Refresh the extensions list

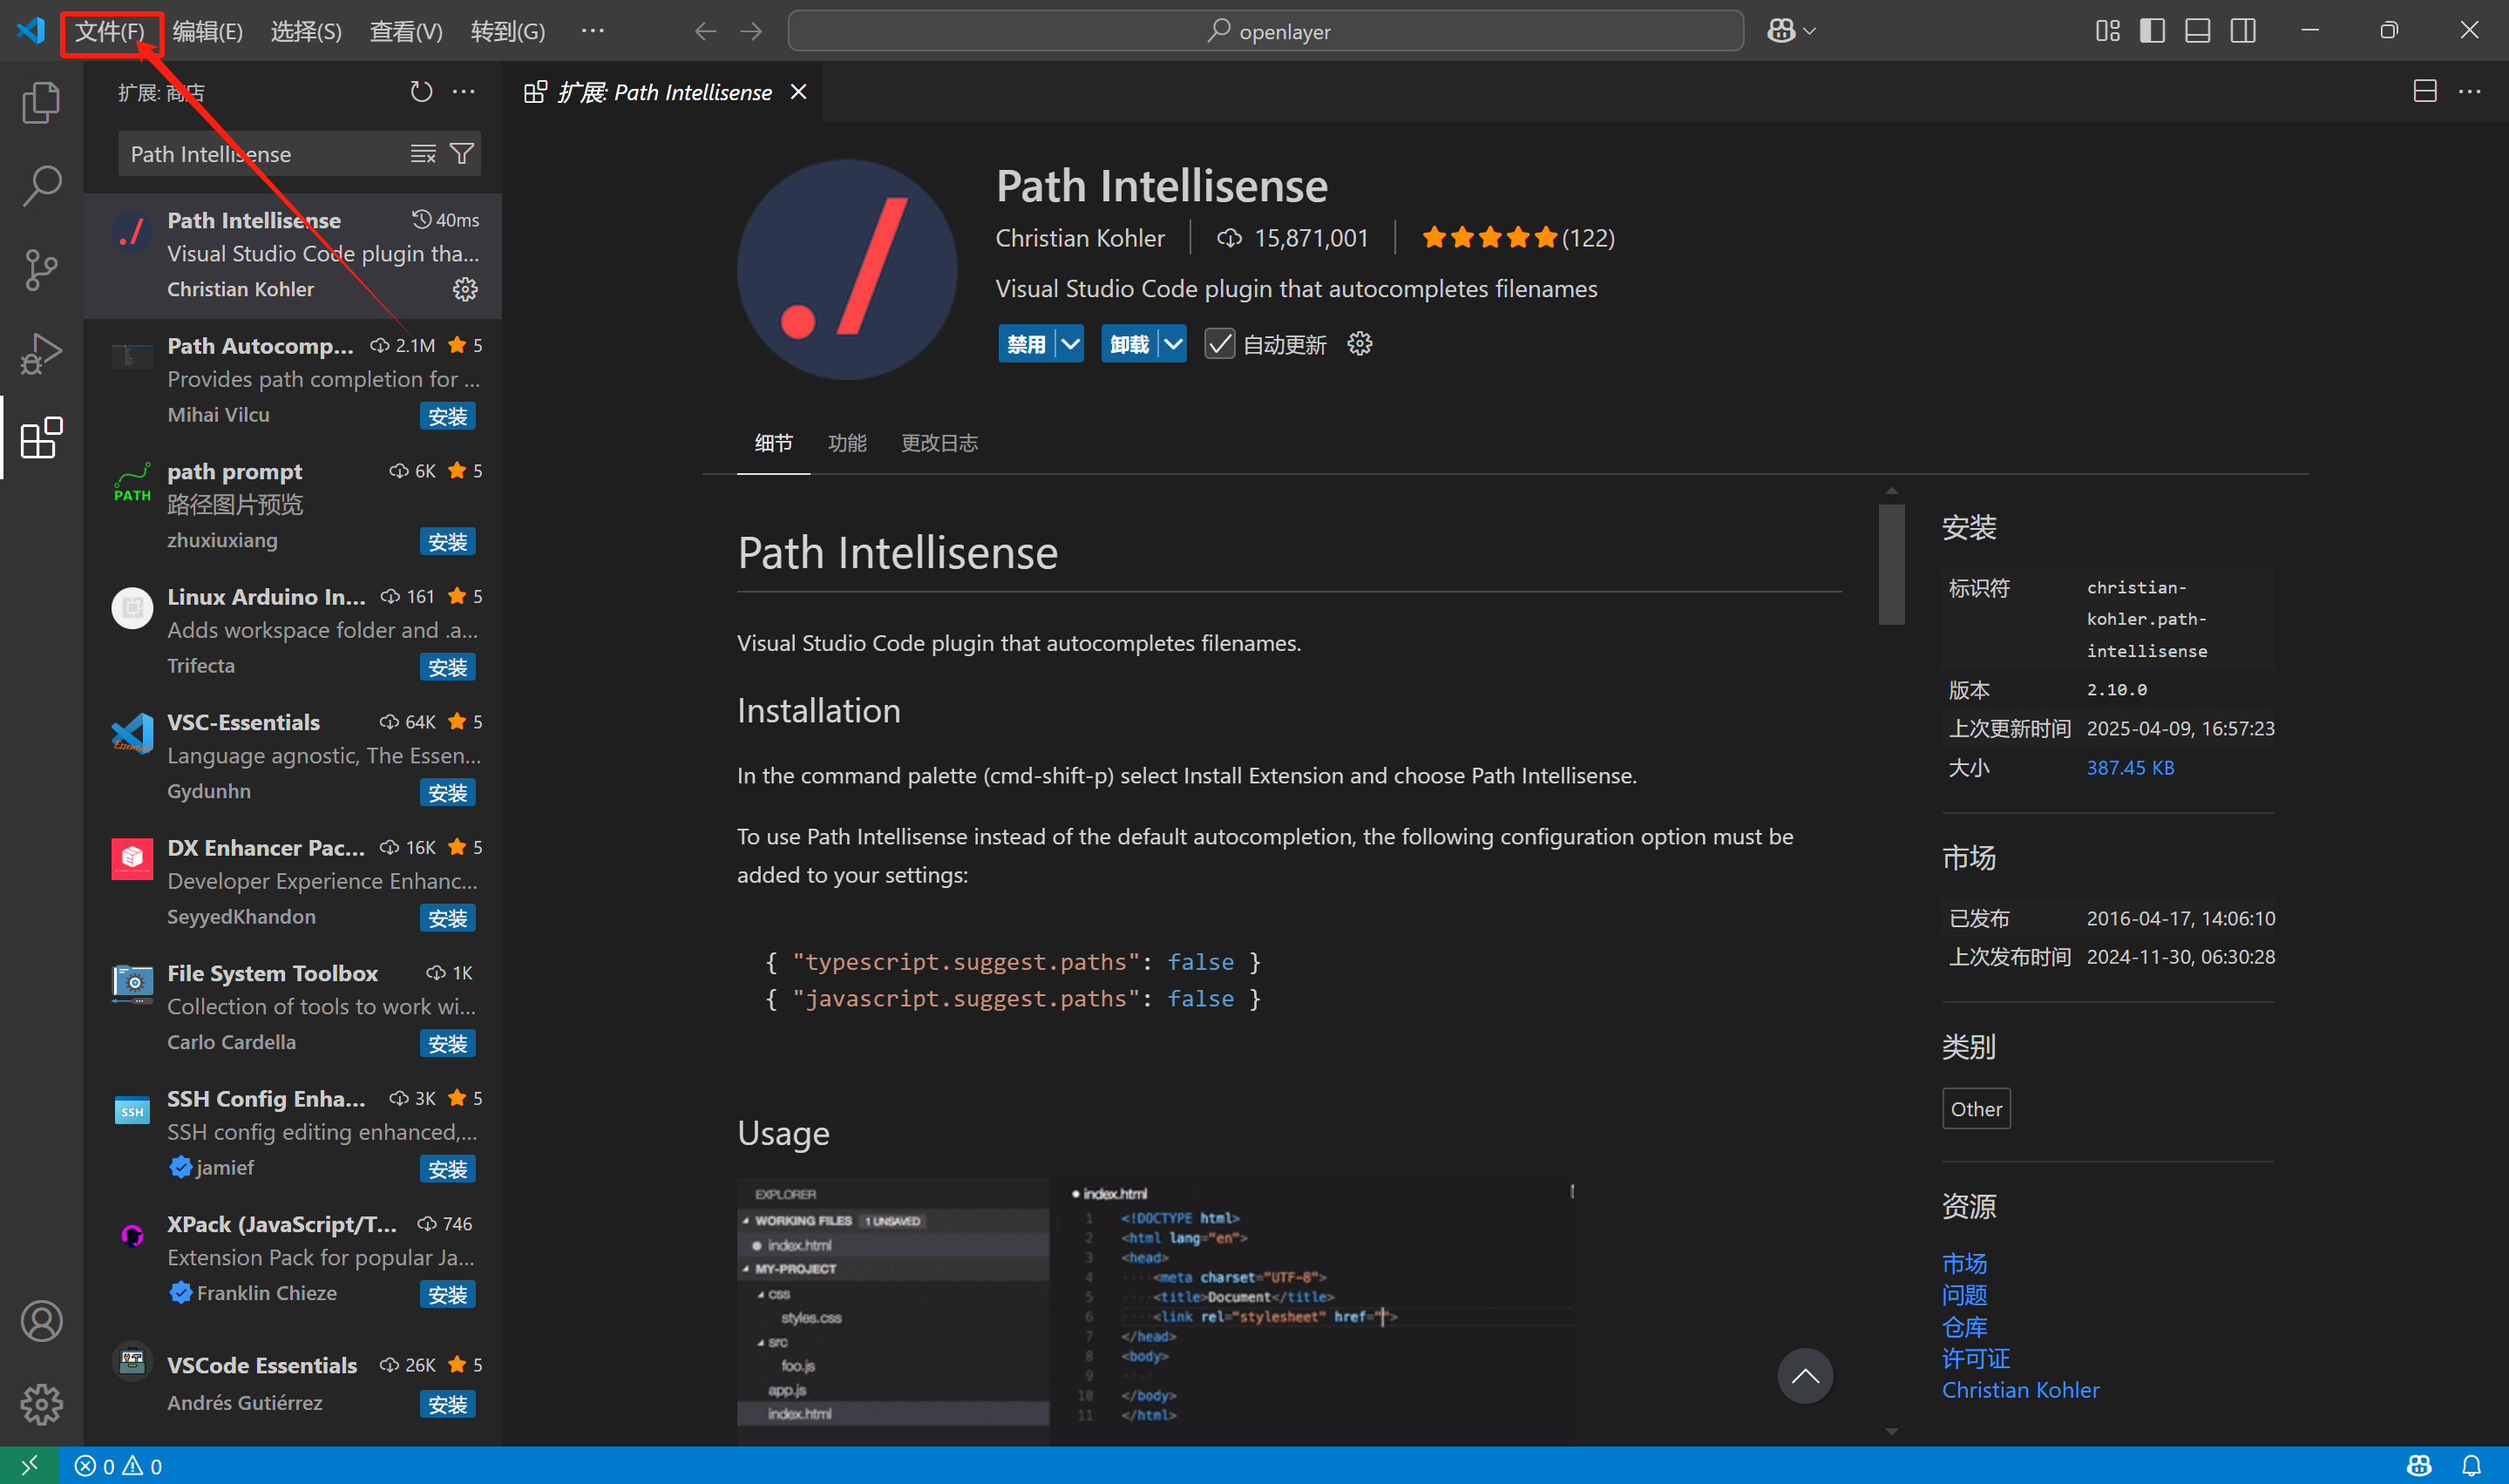coord(421,92)
